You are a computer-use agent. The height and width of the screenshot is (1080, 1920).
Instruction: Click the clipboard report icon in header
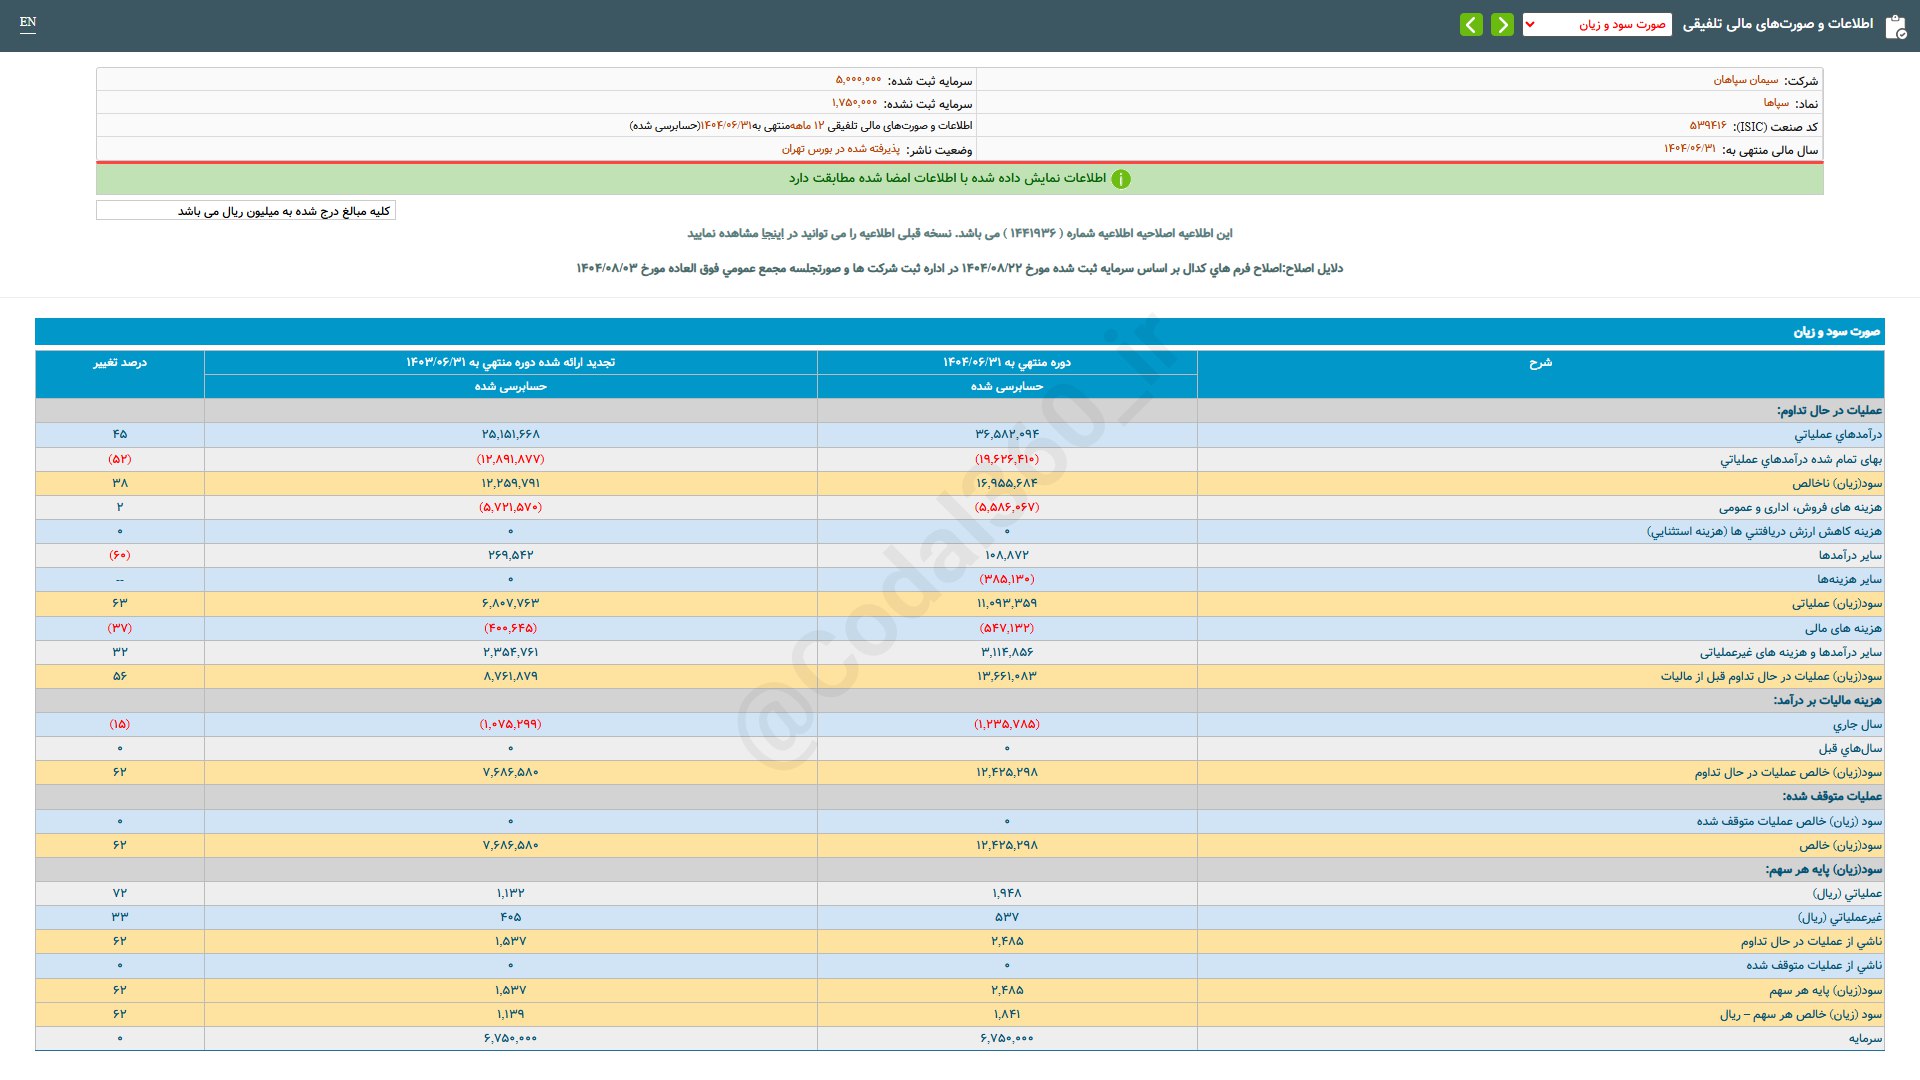(1895, 26)
